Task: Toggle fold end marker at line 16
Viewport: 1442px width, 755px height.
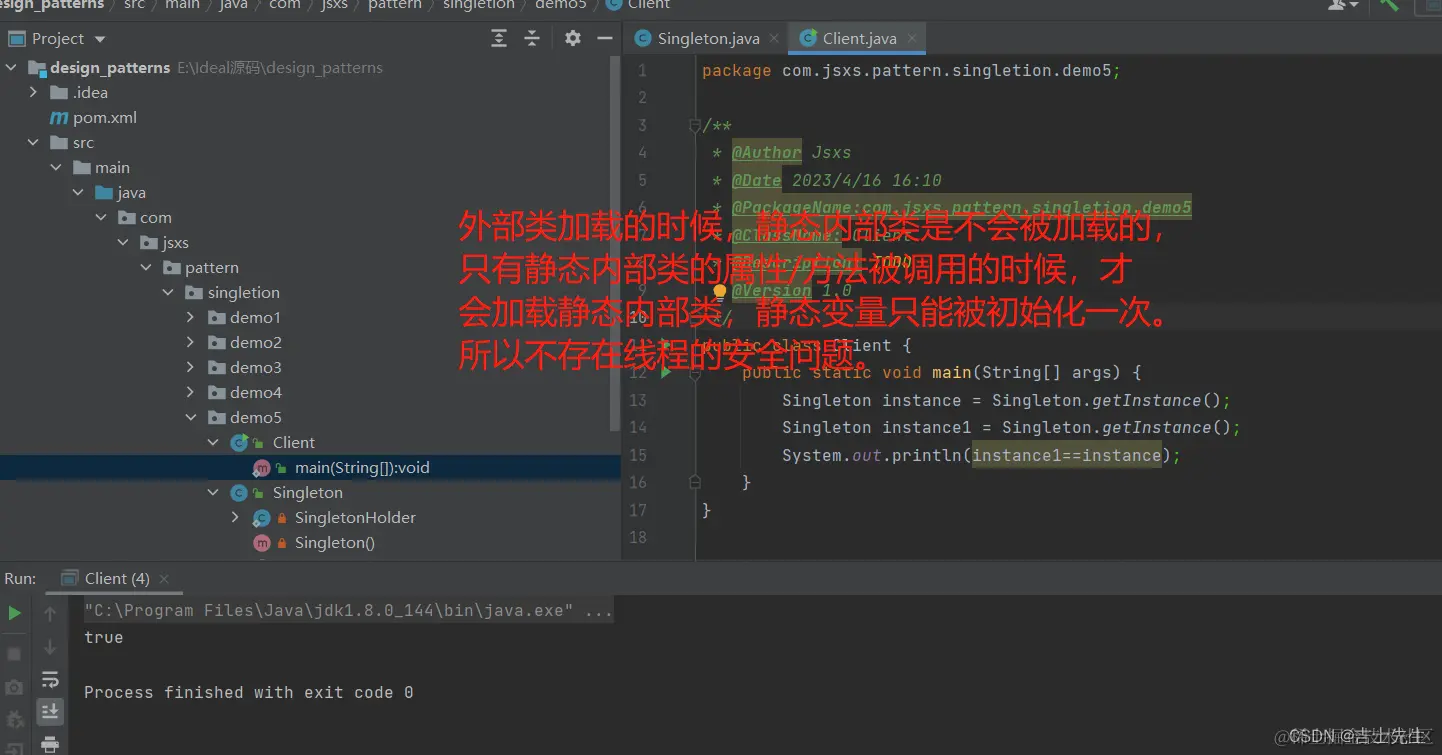Action: pos(695,482)
